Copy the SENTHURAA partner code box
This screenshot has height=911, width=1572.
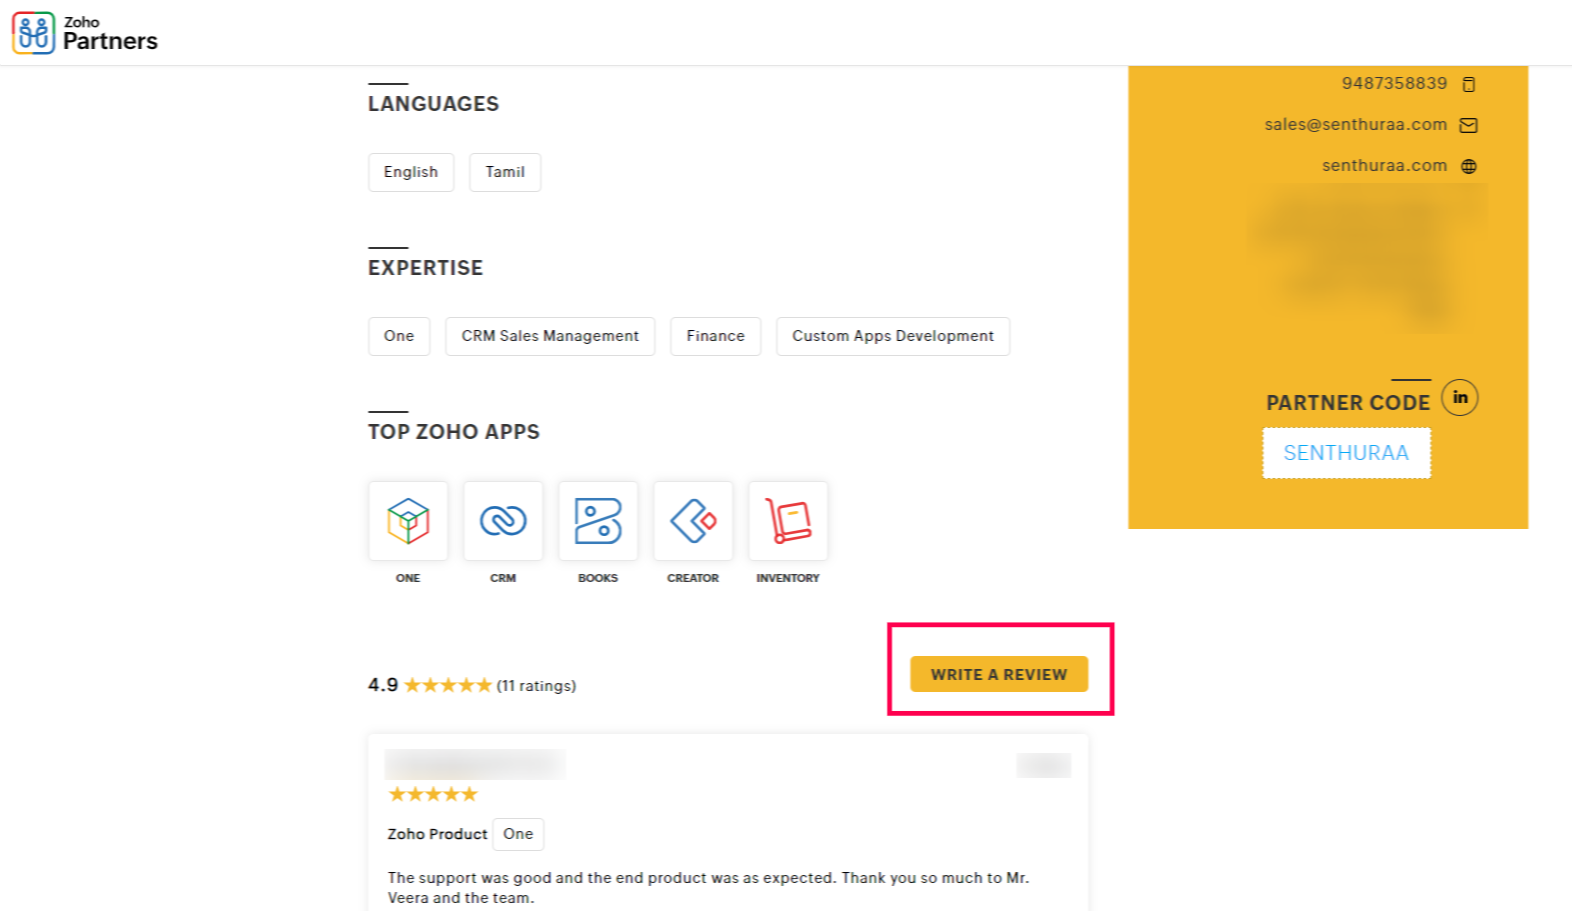(x=1346, y=453)
